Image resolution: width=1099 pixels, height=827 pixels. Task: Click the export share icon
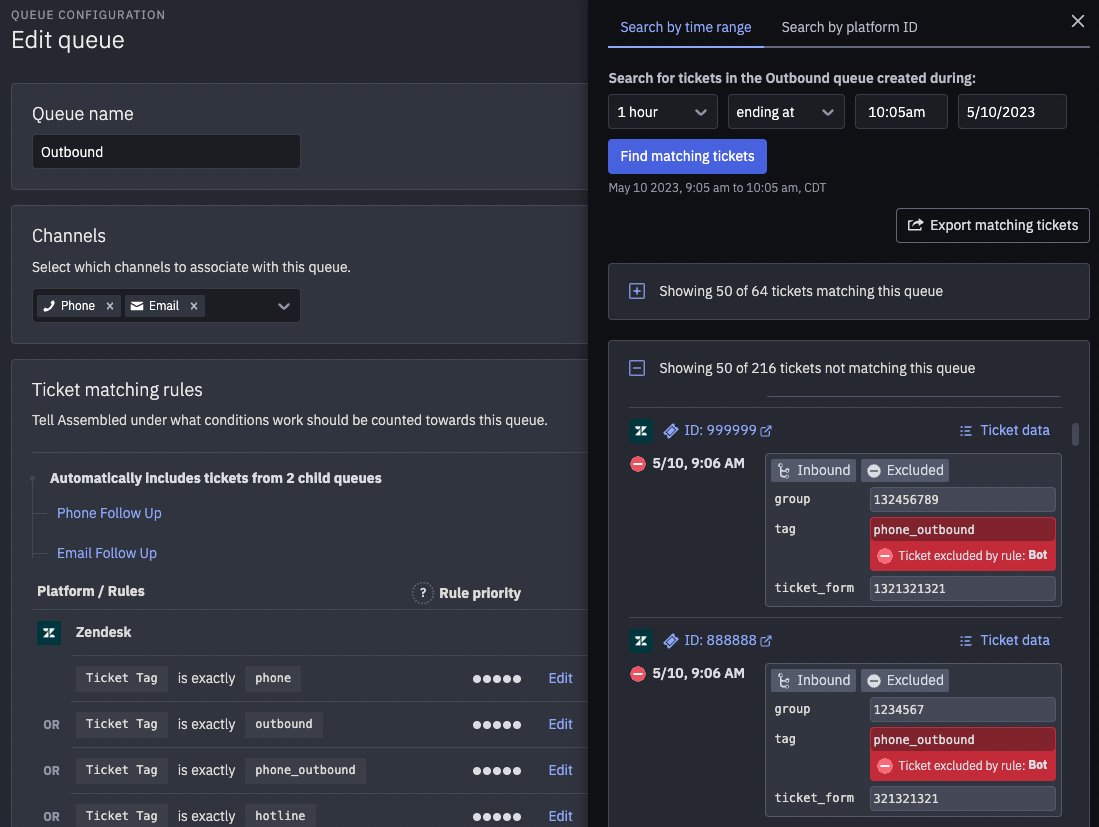tap(915, 225)
